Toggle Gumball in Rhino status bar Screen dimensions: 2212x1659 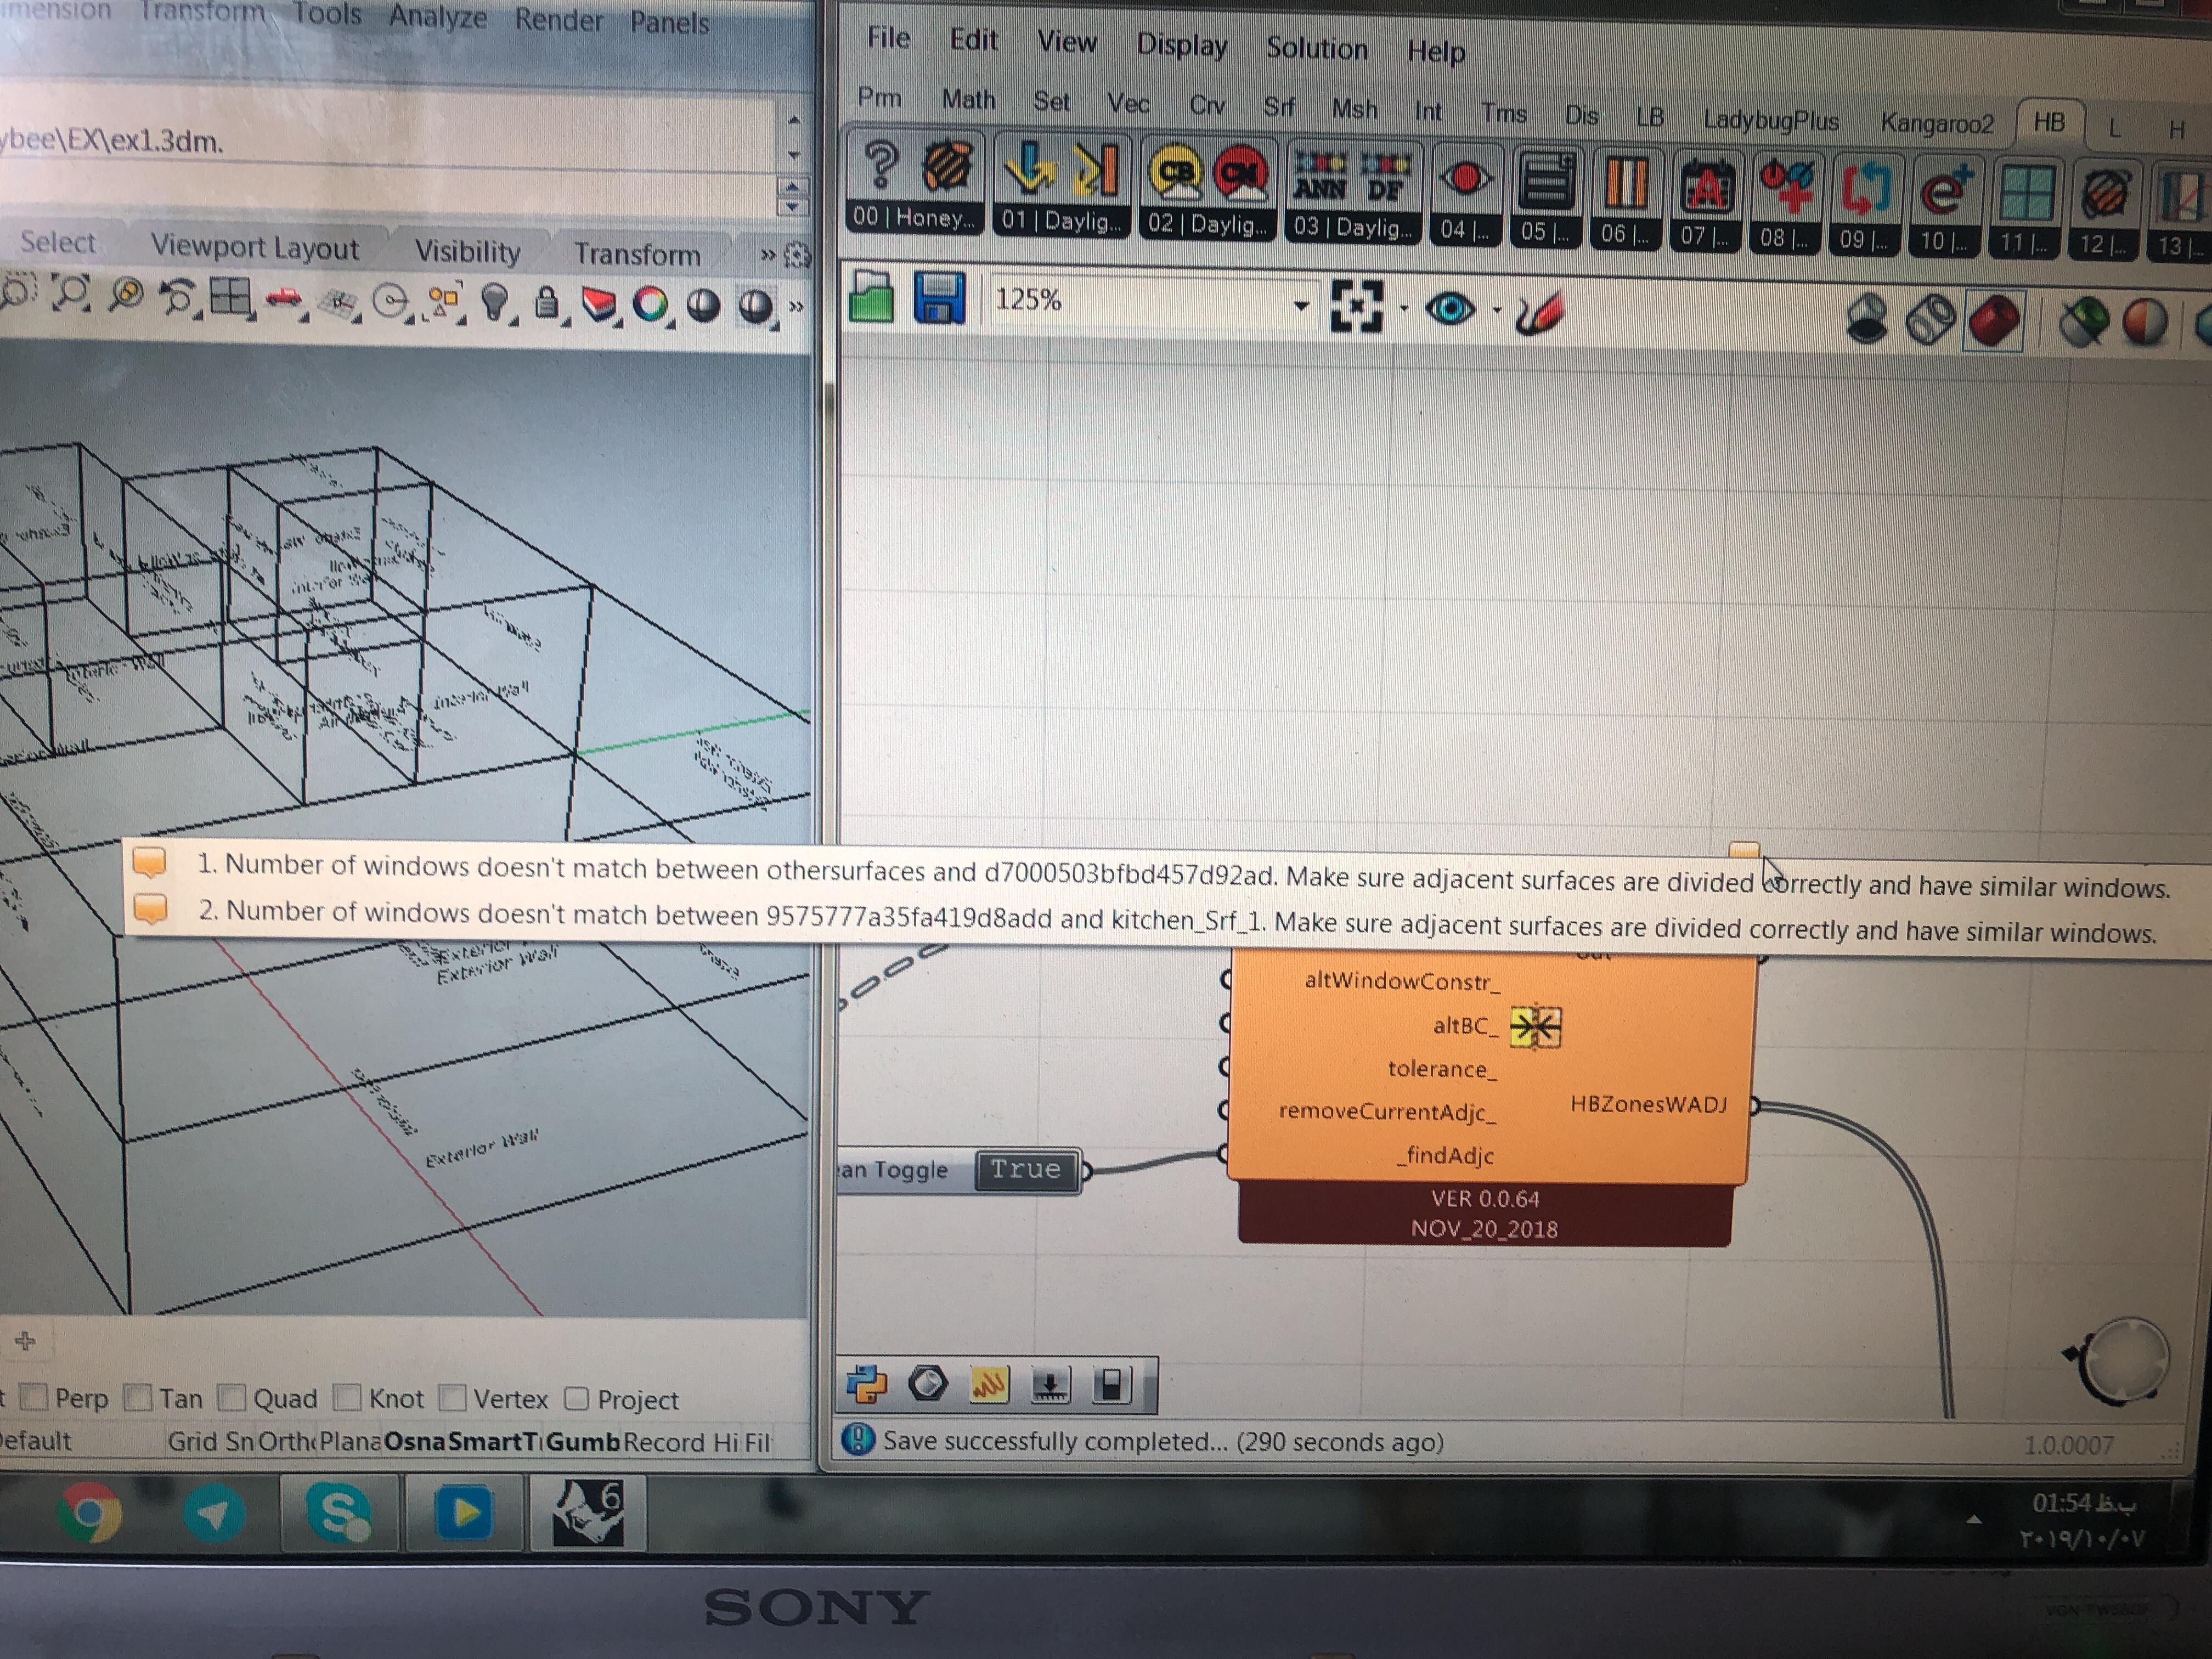584,1442
